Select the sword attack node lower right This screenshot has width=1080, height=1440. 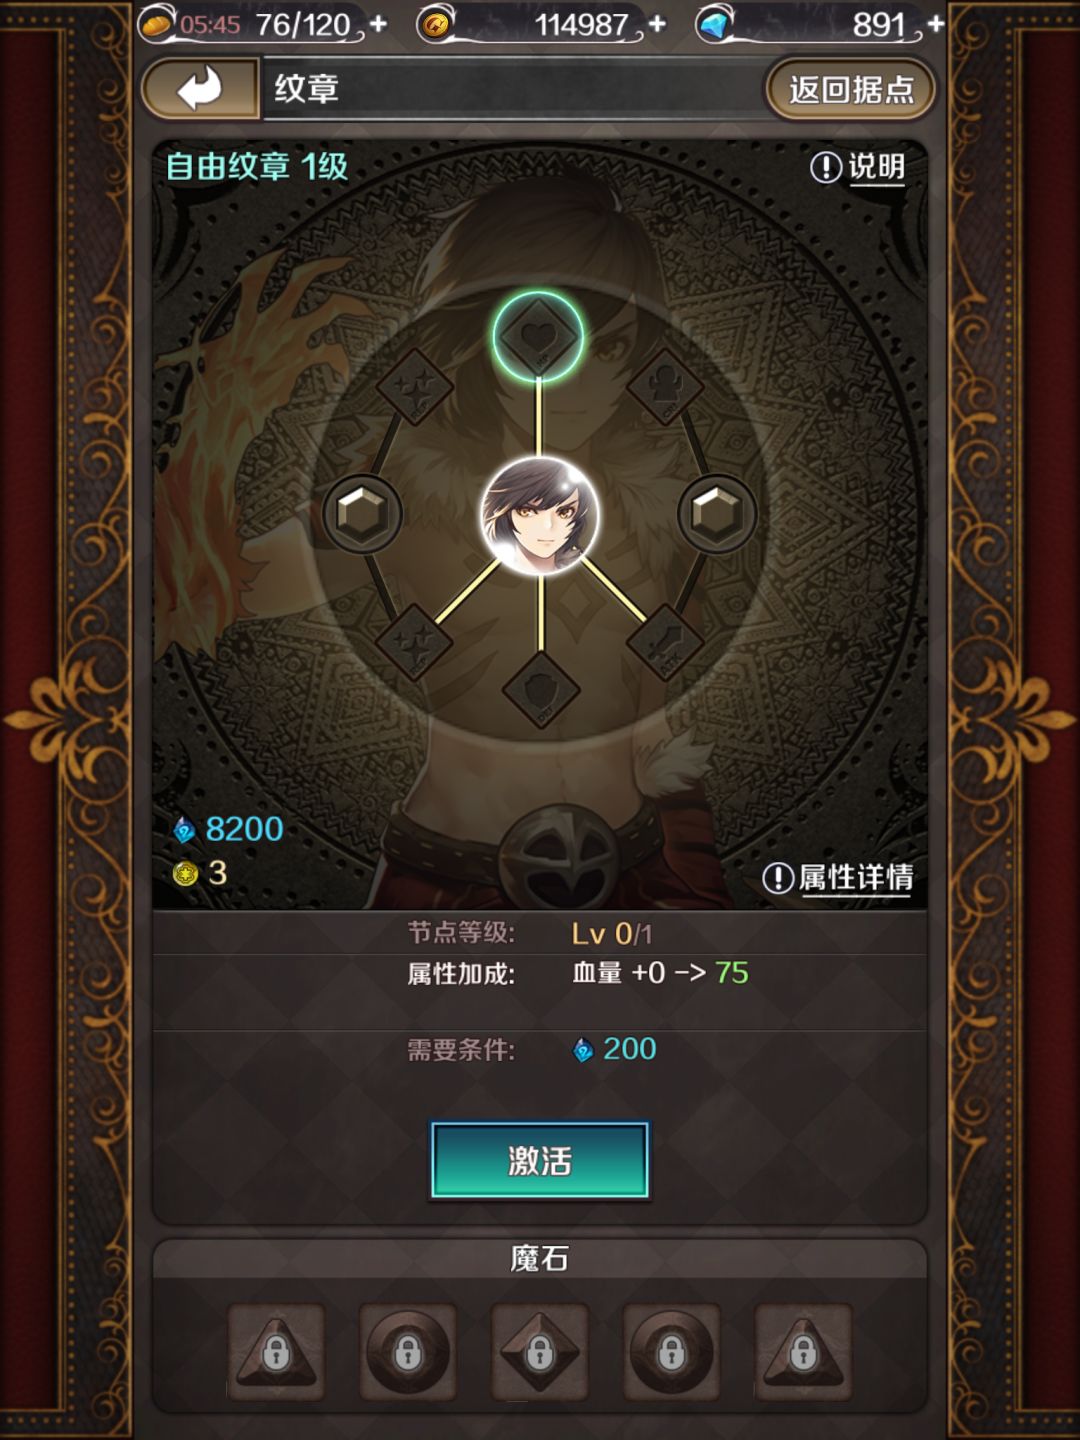[x=665, y=642]
